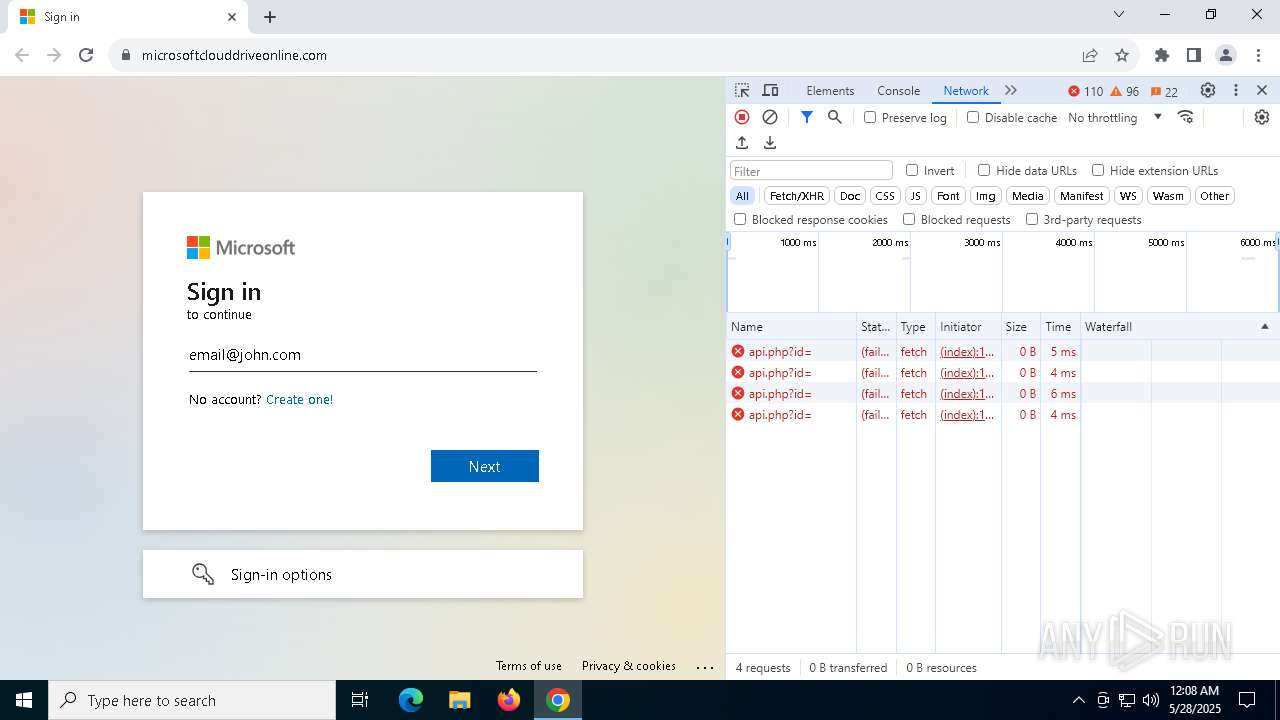Show hidden system tray icons
Image resolution: width=1280 pixels, height=720 pixels.
click(1078, 700)
